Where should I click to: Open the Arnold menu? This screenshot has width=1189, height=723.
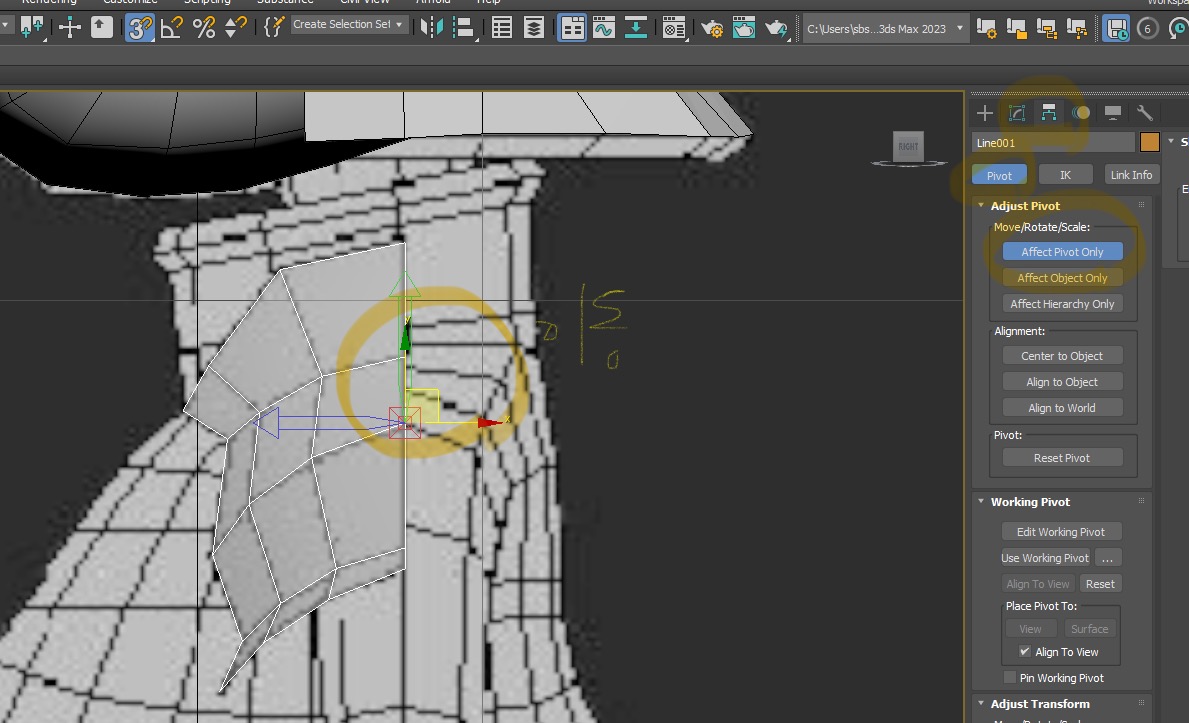point(434,2)
